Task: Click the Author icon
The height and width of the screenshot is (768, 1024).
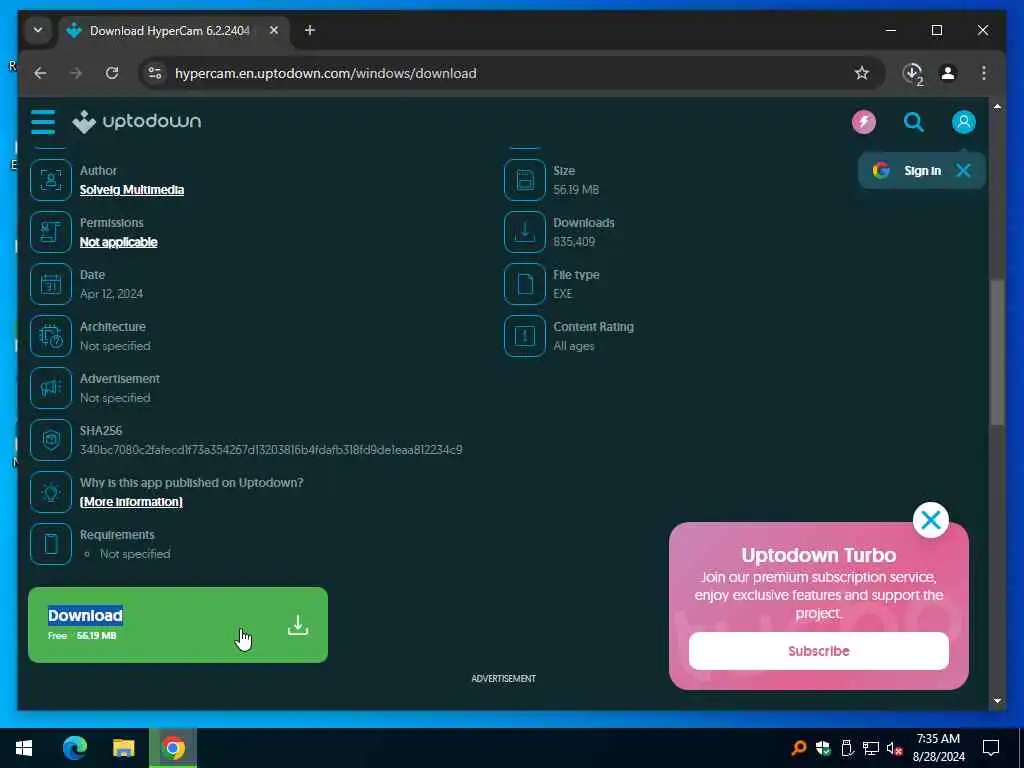Action: (x=51, y=180)
